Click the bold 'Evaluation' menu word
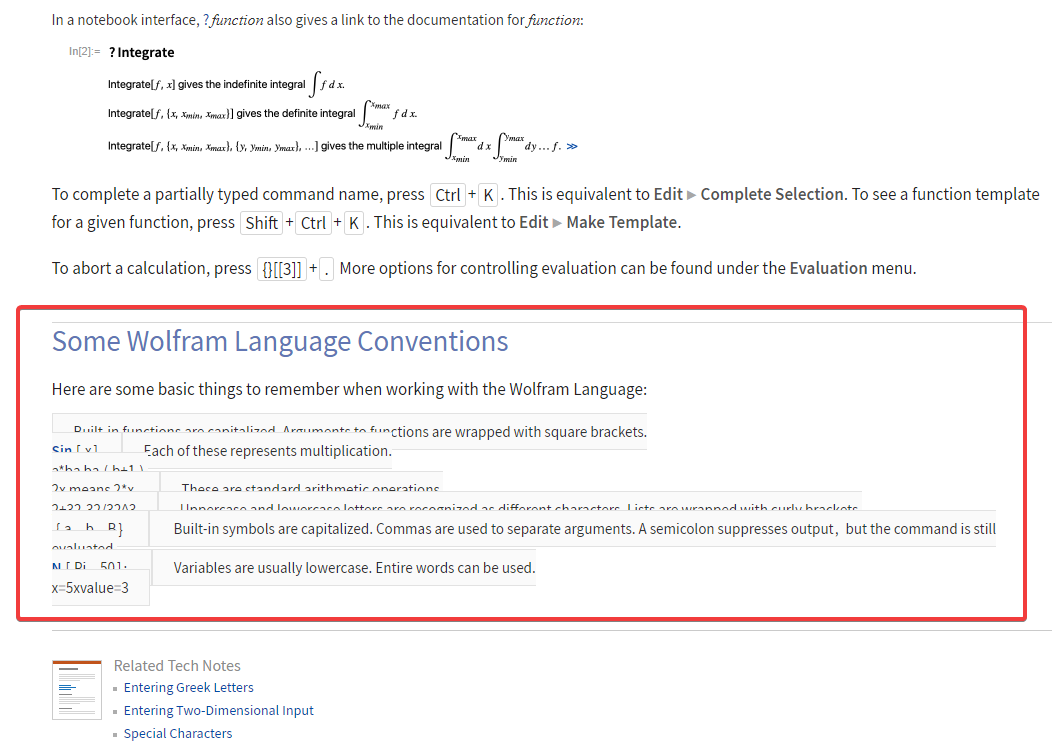 [828, 269]
